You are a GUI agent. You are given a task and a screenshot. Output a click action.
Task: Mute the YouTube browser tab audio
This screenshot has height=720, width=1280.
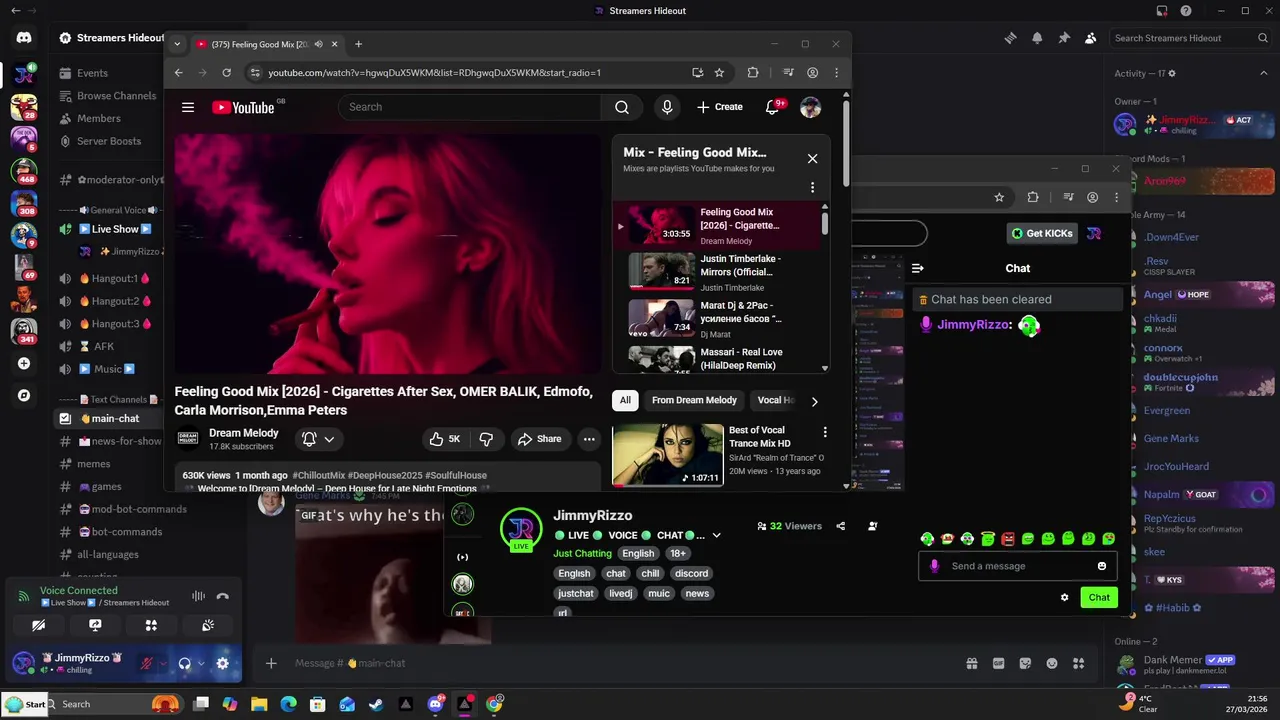pos(318,44)
